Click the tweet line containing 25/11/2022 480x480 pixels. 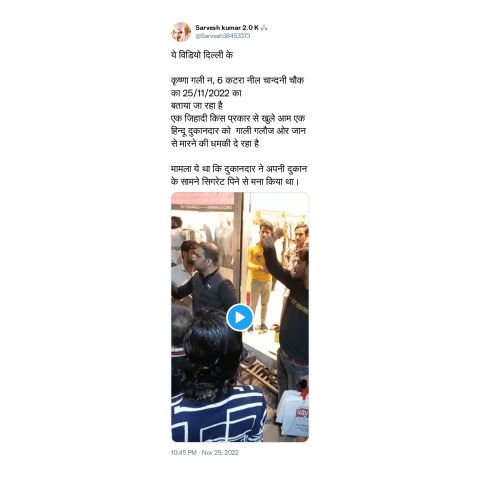click(x=206, y=93)
